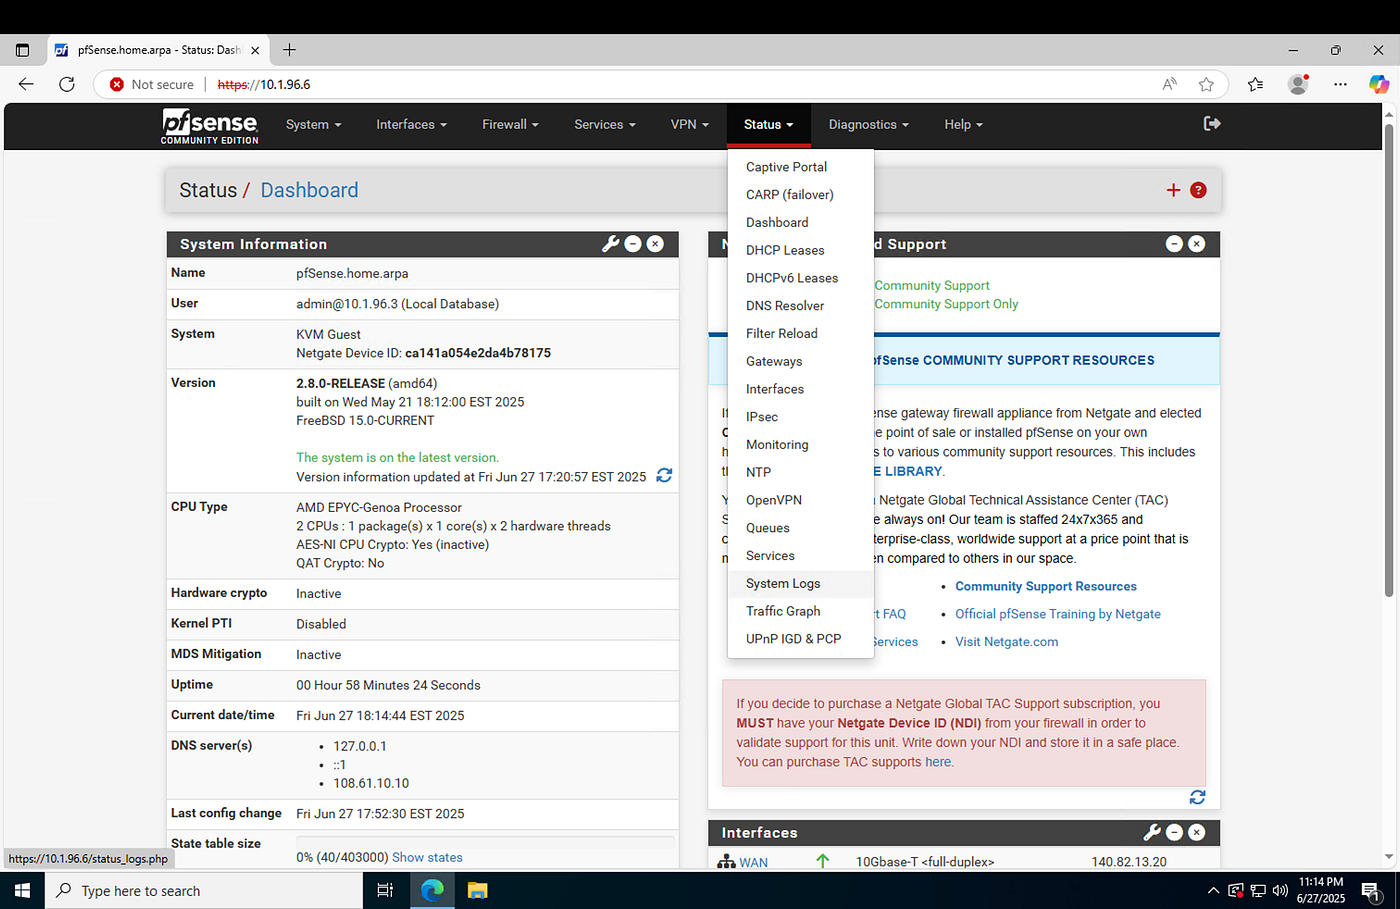Add page to favorites star icon

coord(1206,84)
